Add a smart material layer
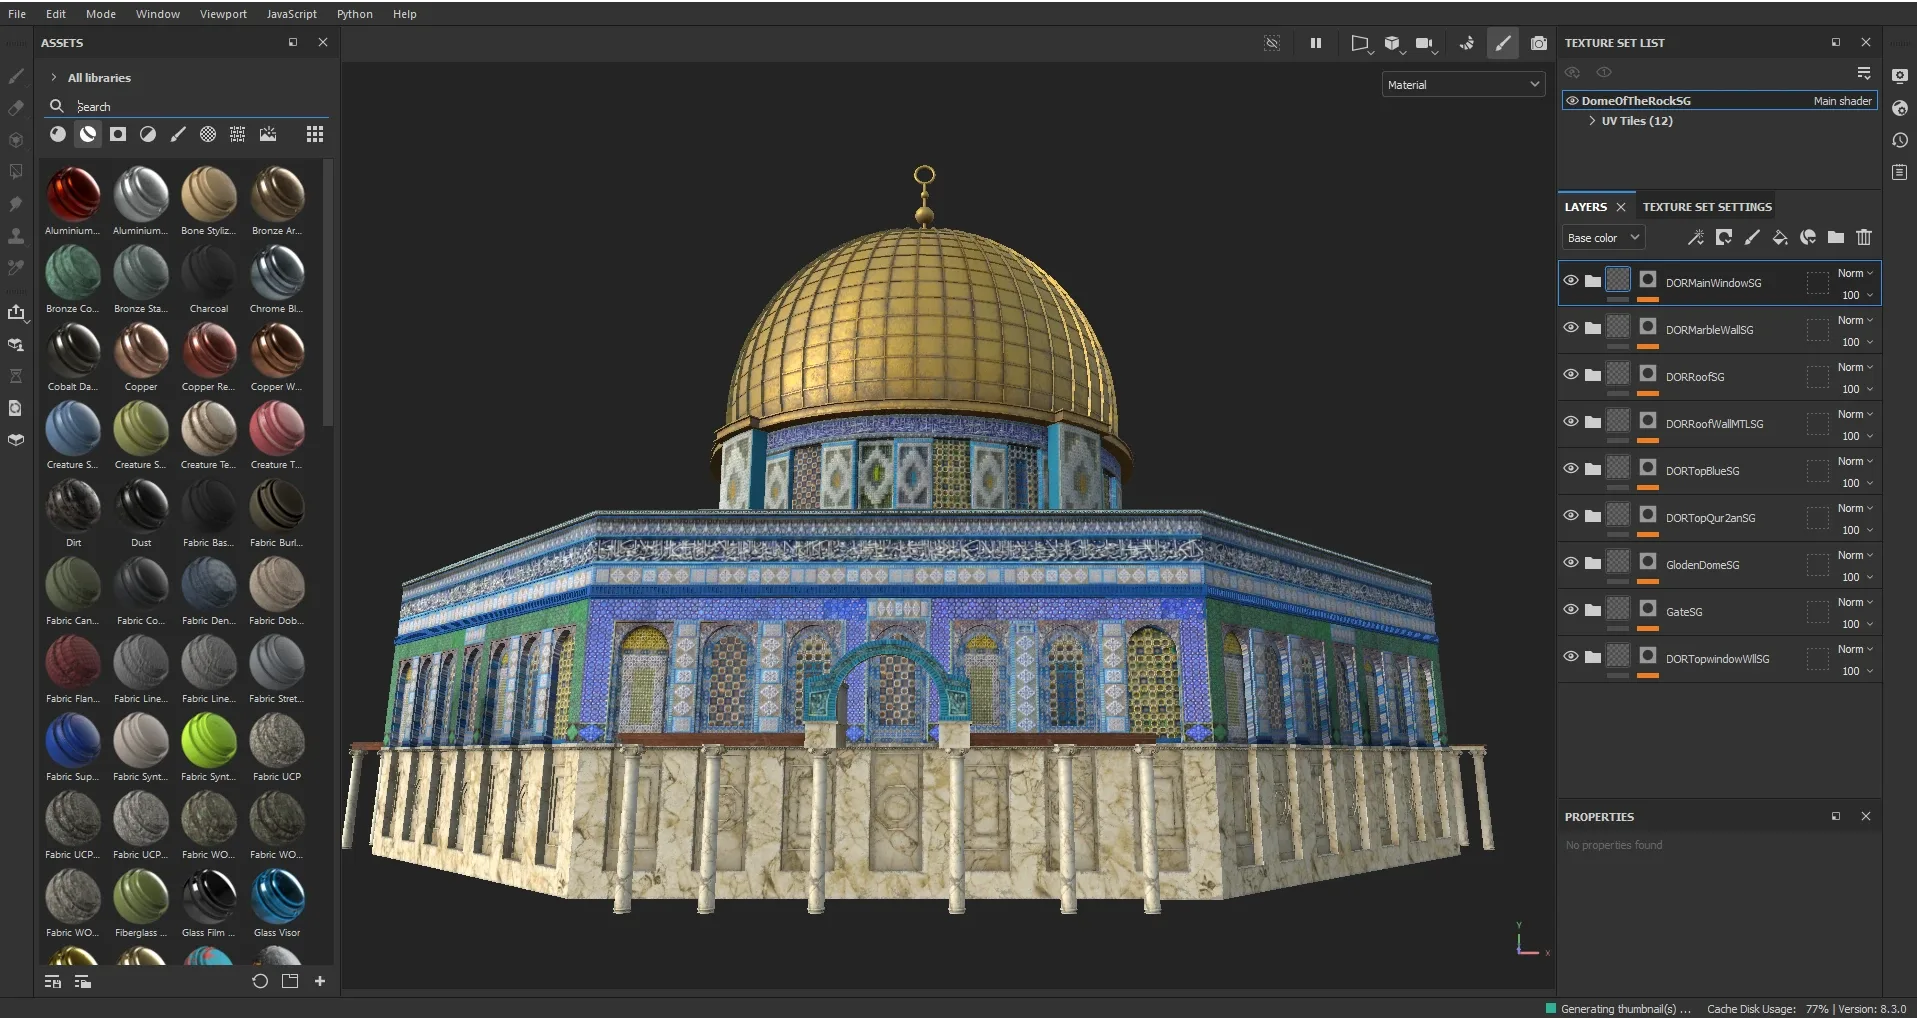This screenshot has height=1018, width=1917. click(1808, 237)
